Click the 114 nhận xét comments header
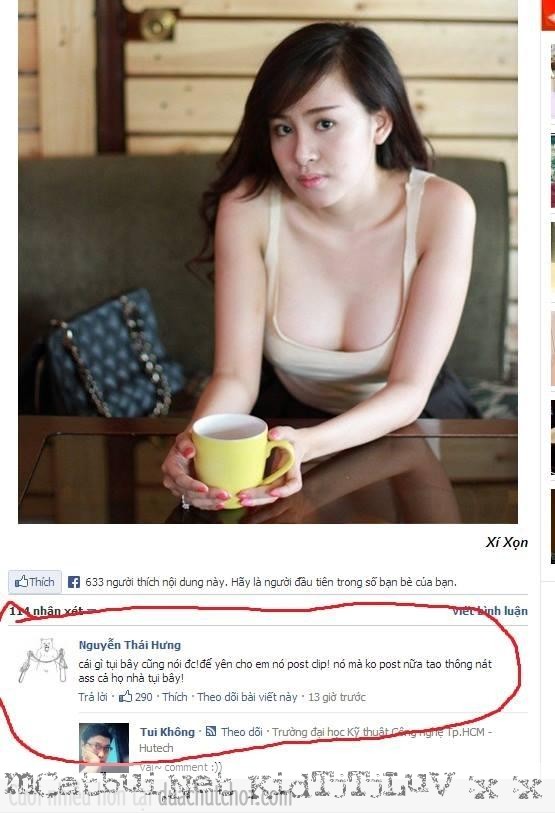 pyautogui.click(x=46, y=611)
